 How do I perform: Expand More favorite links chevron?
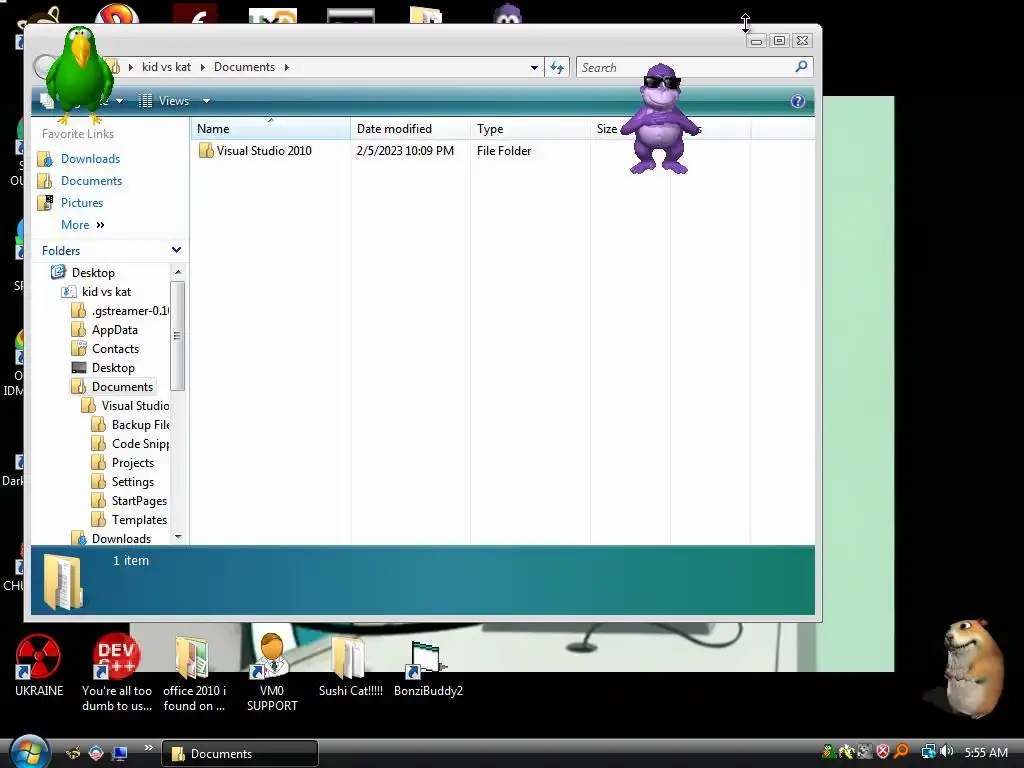(x=100, y=225)
